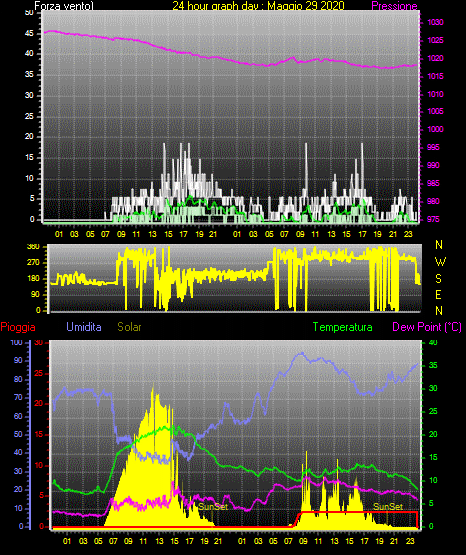Click the 1030 value on pressure scale

[x=435, y=22]
